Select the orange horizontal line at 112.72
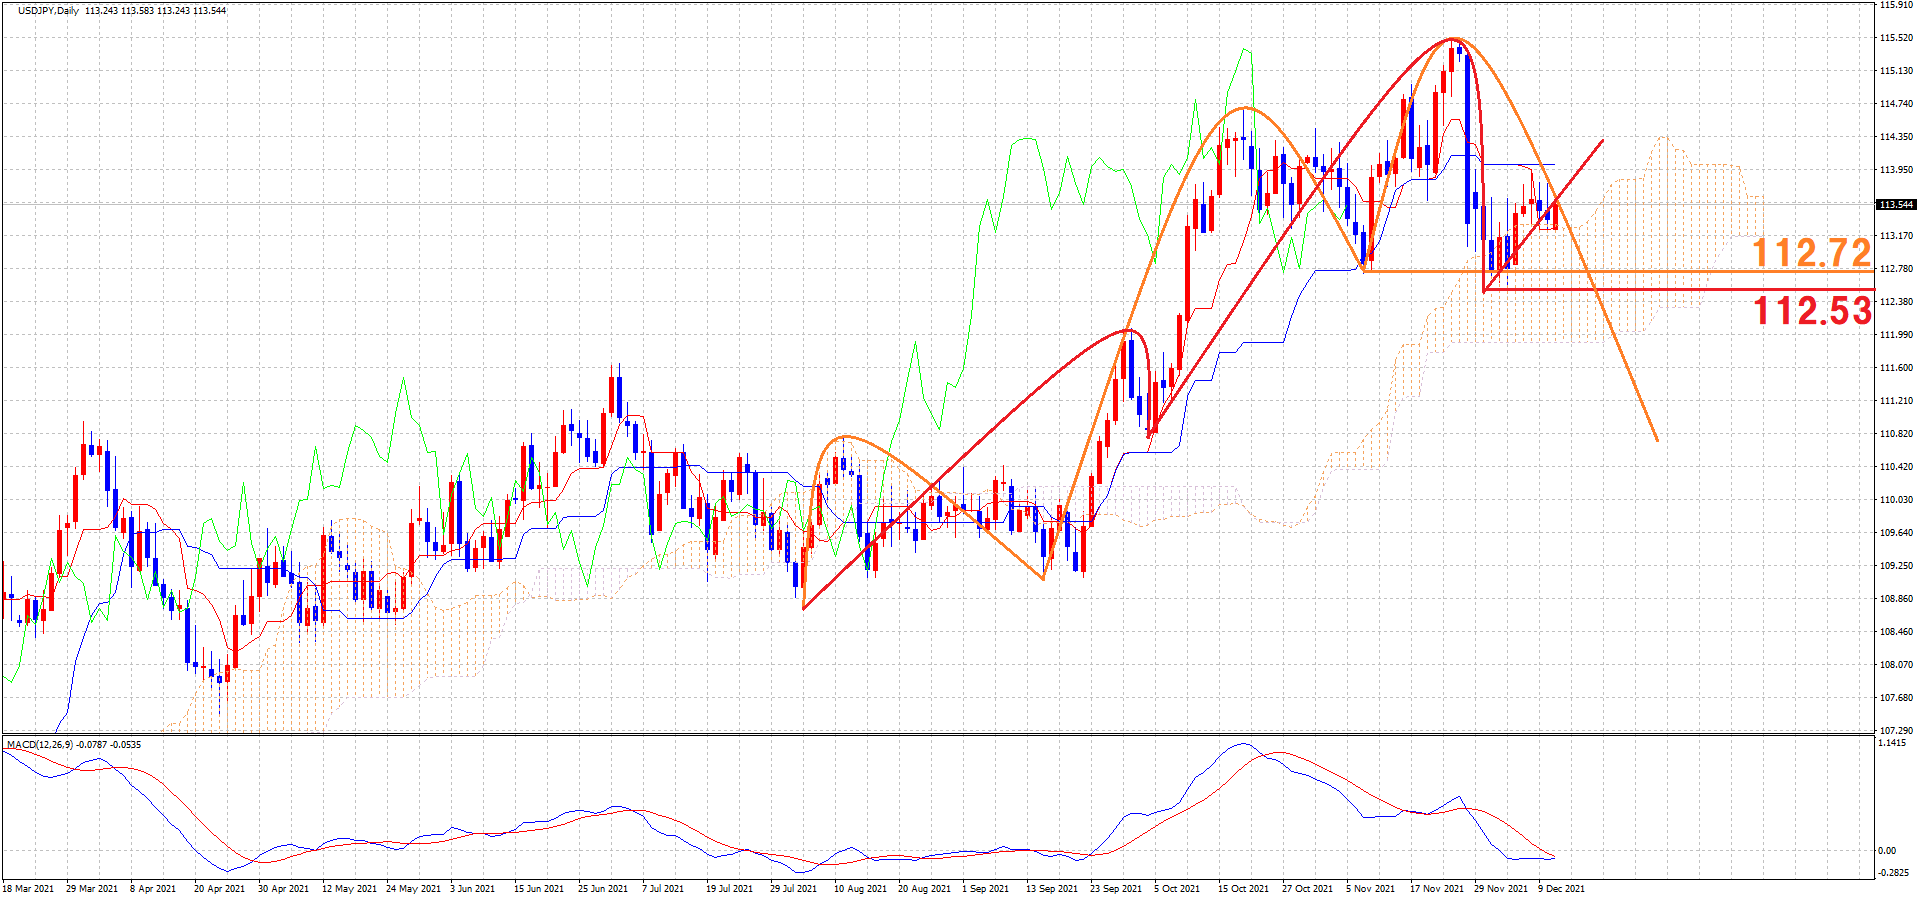1920x900 pixels. (x=1650, y=271)
